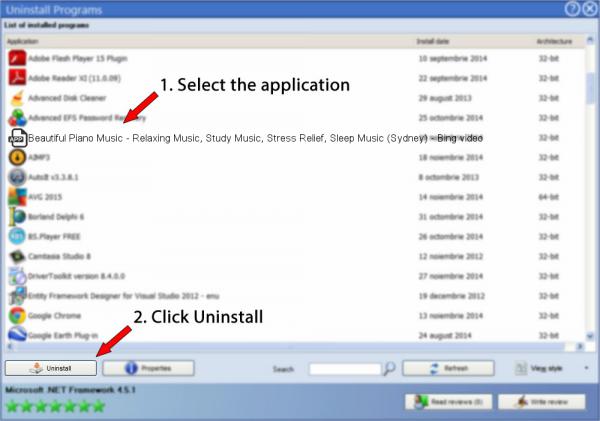Click the '12 noiembrie 2012' date cell
Screen dimensions: 600x421
pyautogui.click(x=450, y=256)
